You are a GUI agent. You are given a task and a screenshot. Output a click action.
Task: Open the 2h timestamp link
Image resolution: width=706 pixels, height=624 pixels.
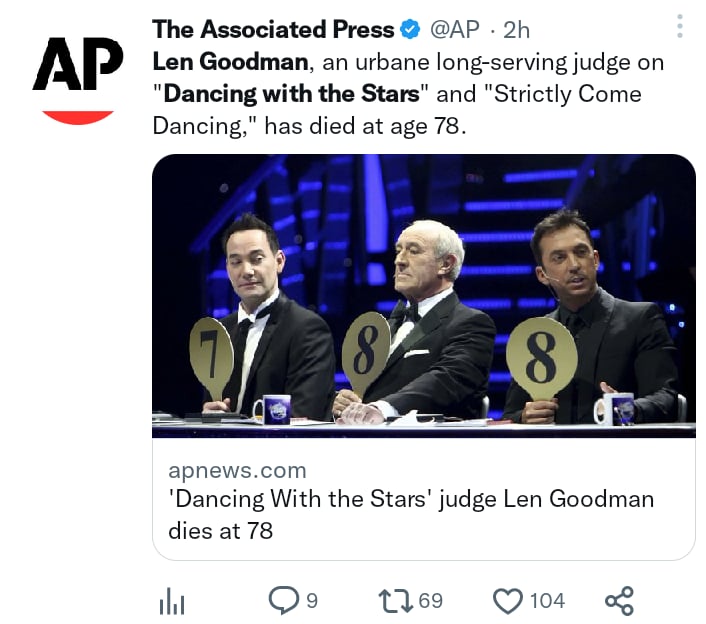click(516, 31)
